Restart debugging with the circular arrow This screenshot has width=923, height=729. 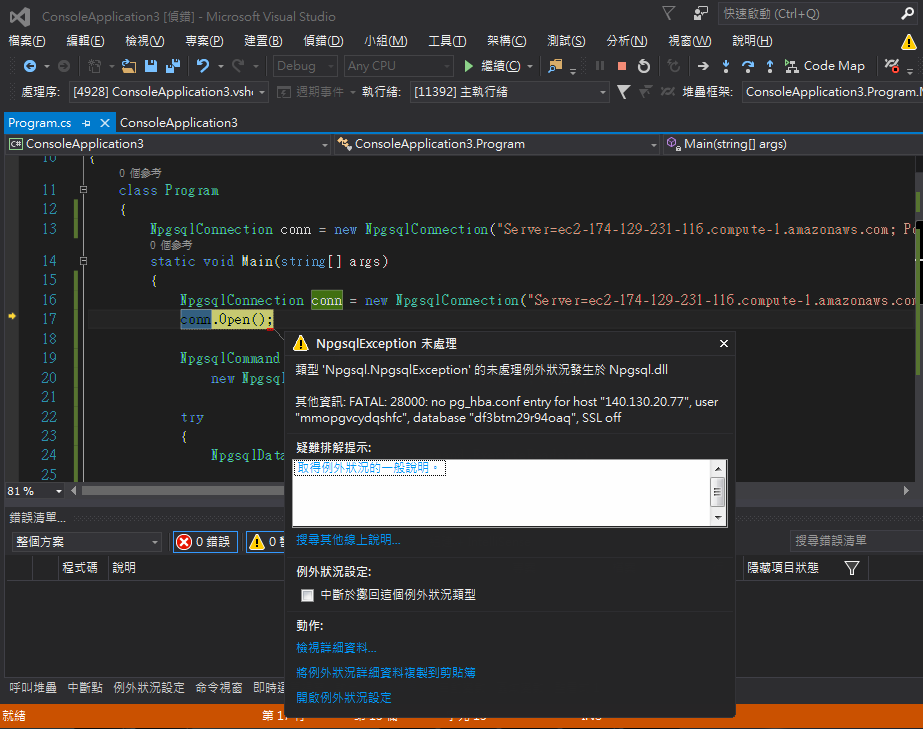[644, 66]
